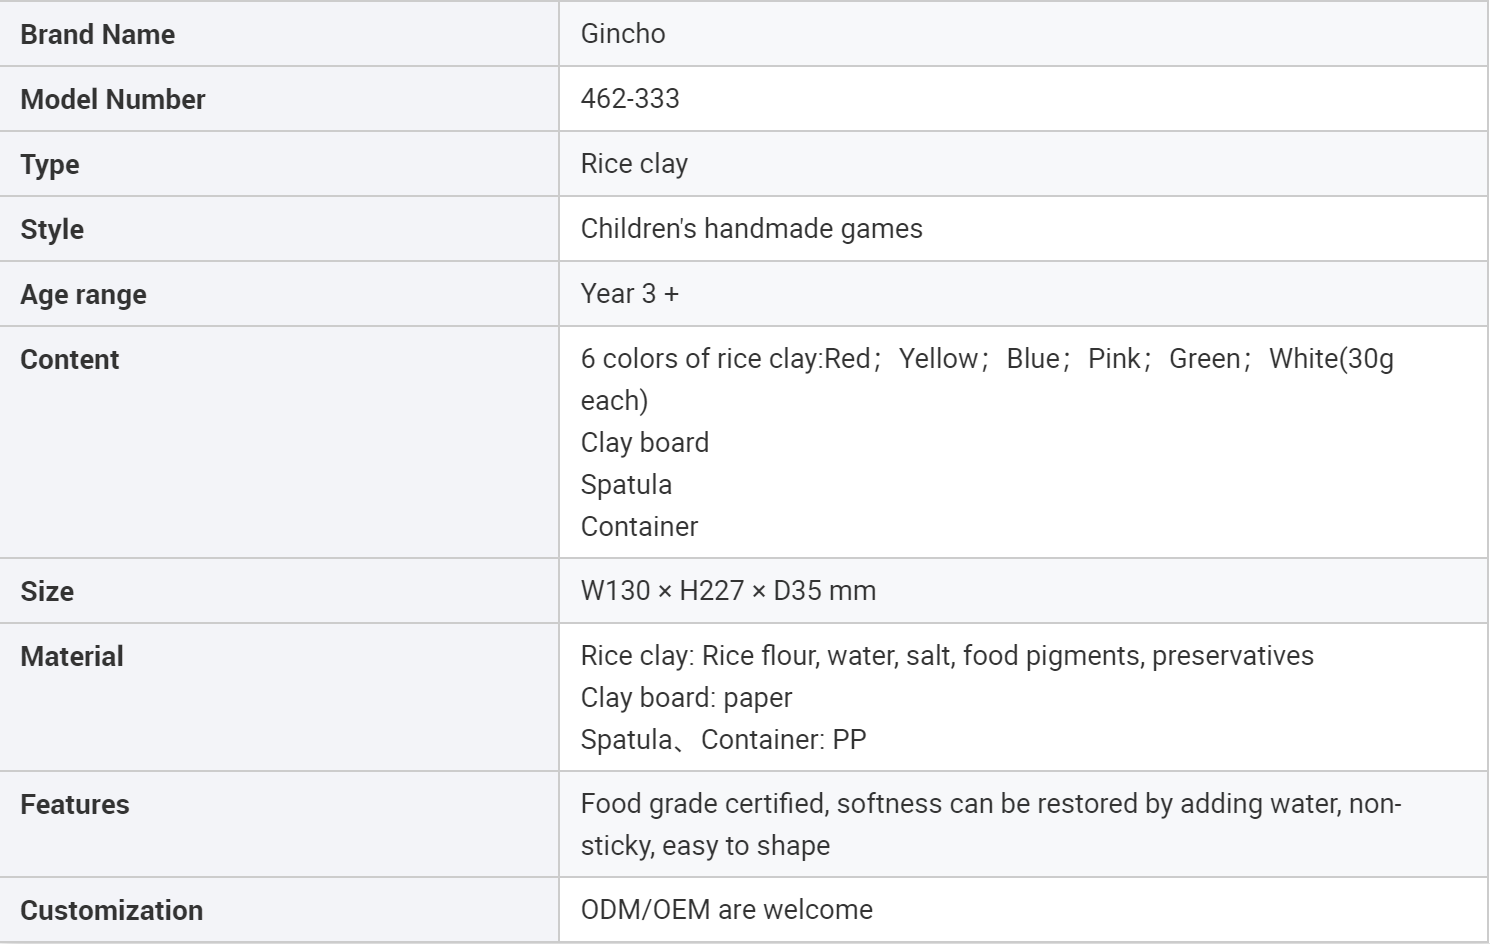Viewport: 1490px width, 944px height.
Task: Select Children's handmade games text
Action: pos(751,229)
